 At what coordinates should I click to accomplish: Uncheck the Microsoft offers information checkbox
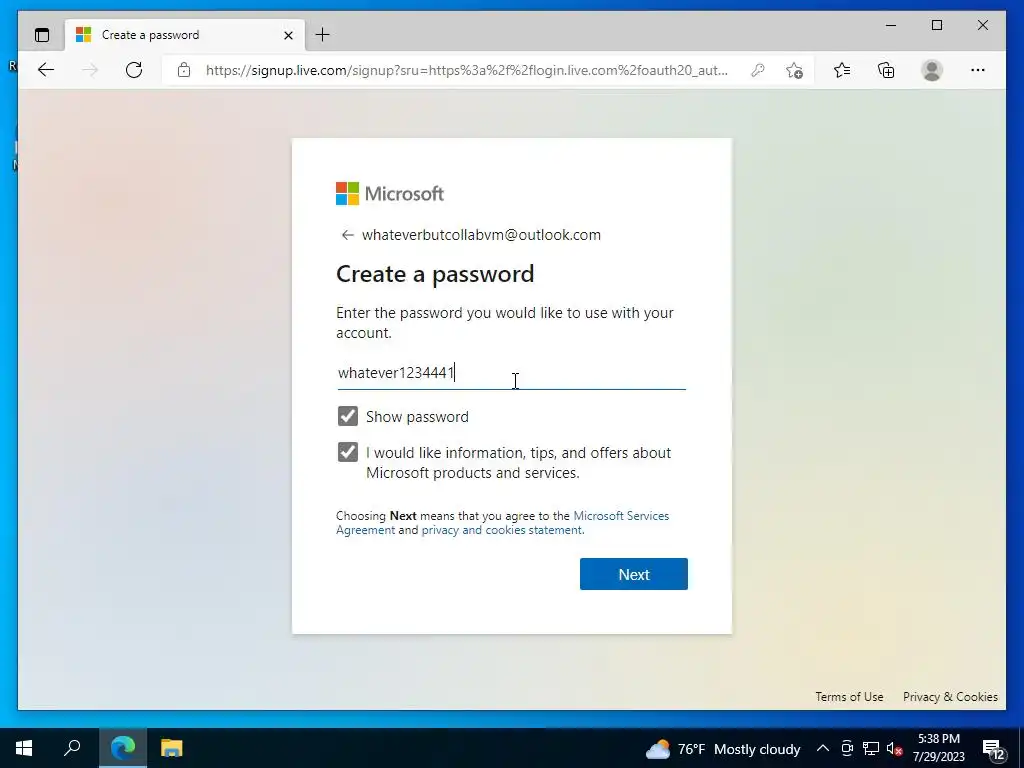click(348, 452)
